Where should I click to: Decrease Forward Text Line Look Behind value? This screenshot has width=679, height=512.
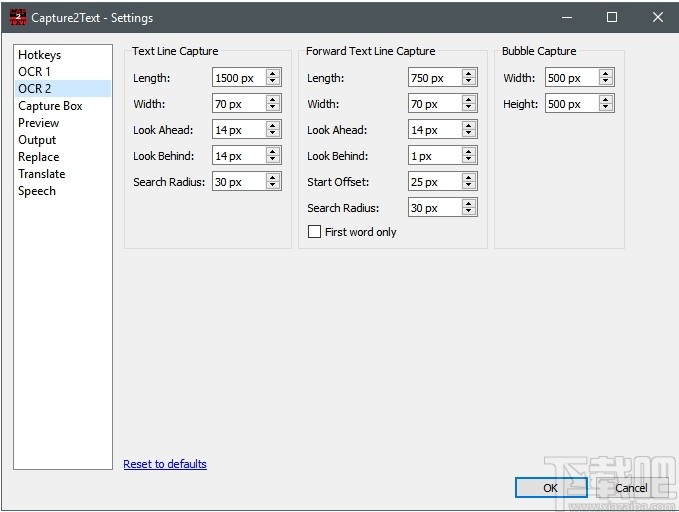tap(469, 160)
